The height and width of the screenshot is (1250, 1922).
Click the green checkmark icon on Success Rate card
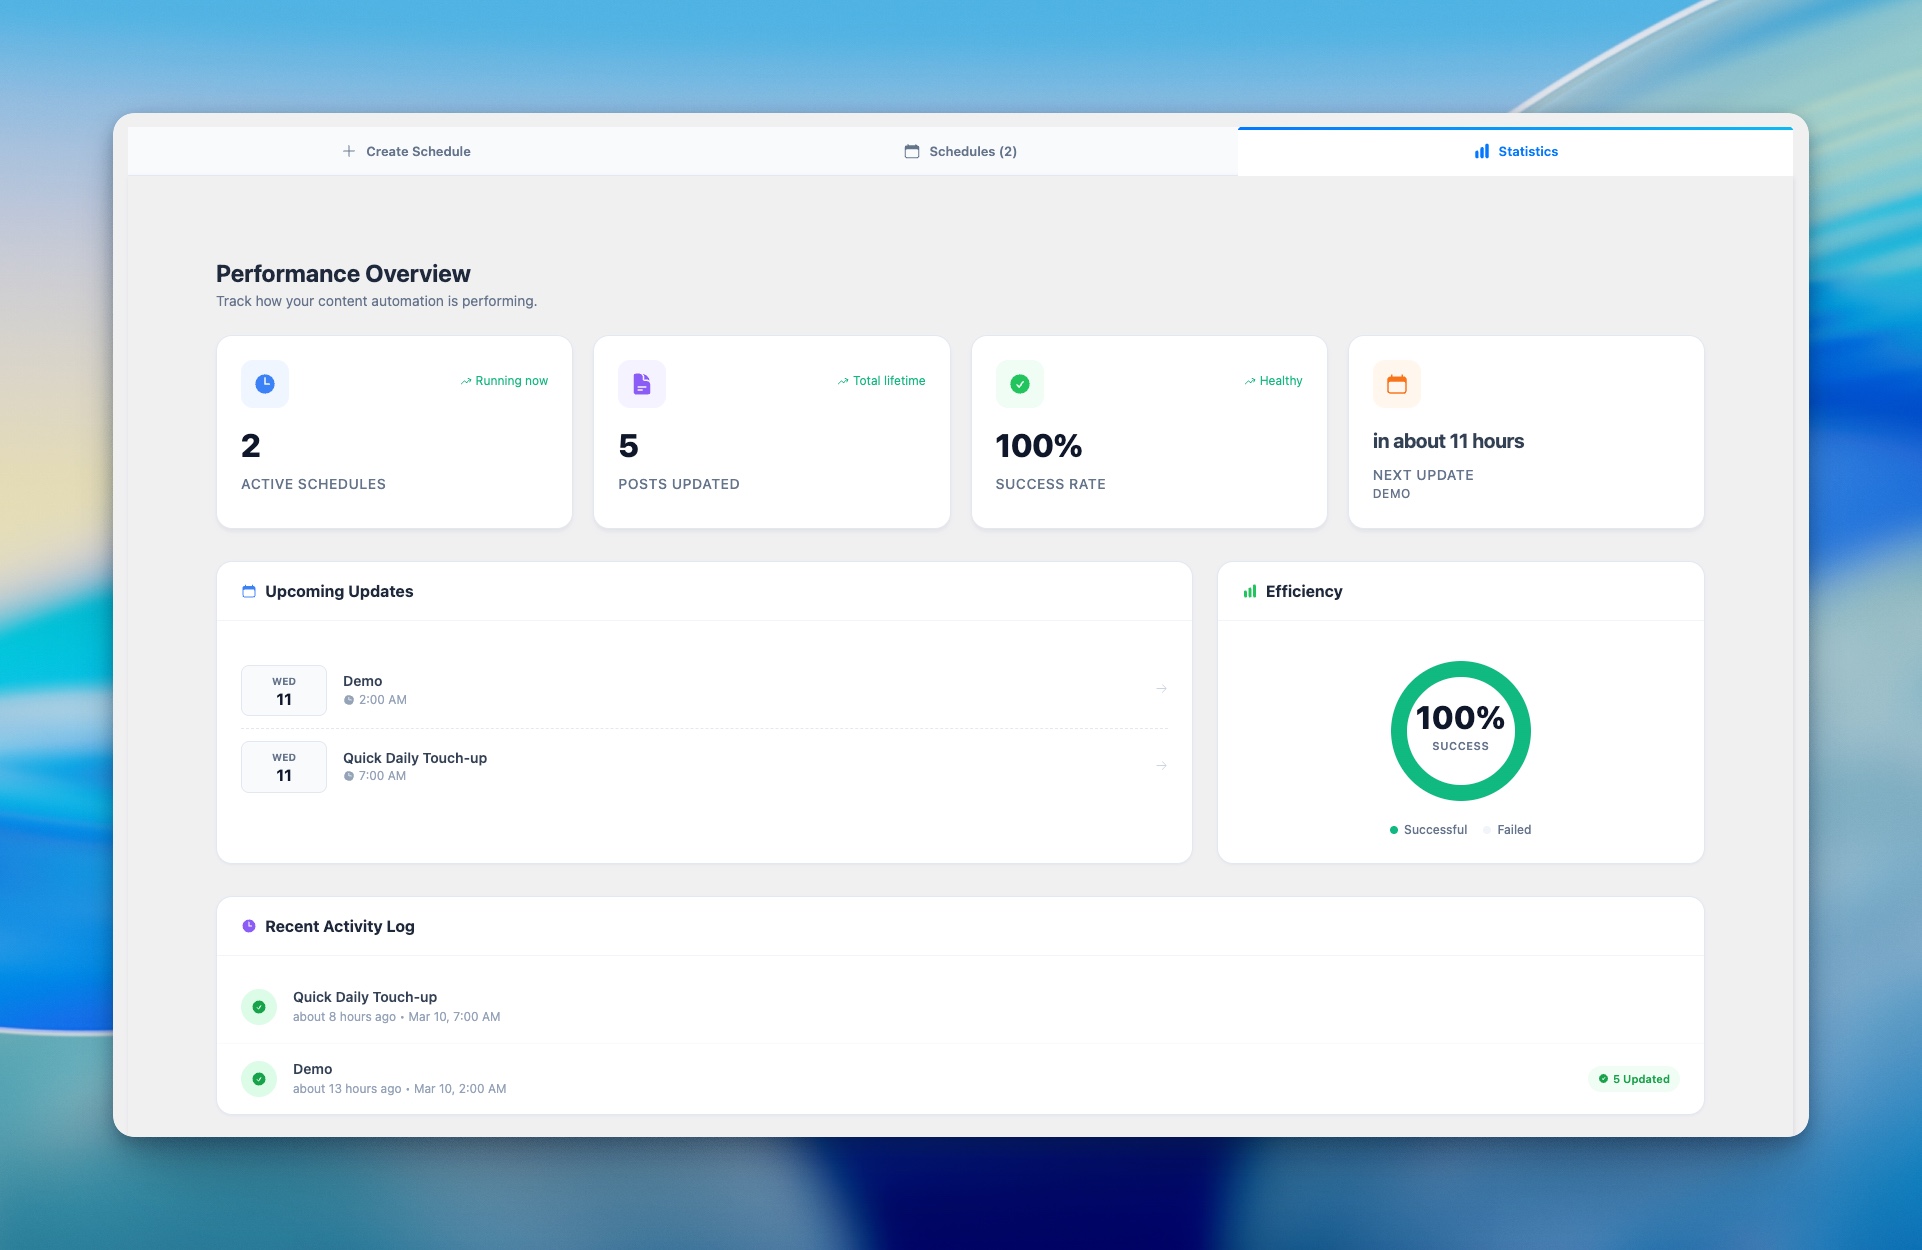[x=1019, y=384]
